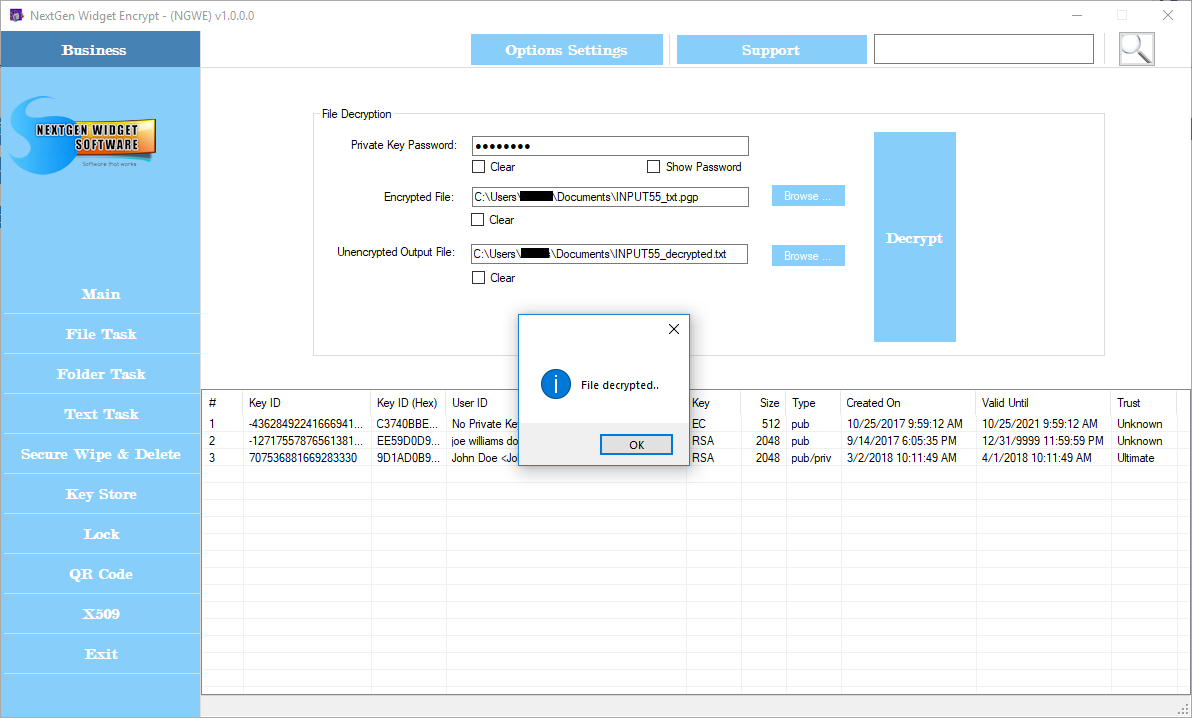
Task: Select the Lock sidebar item
Action: 101,534
